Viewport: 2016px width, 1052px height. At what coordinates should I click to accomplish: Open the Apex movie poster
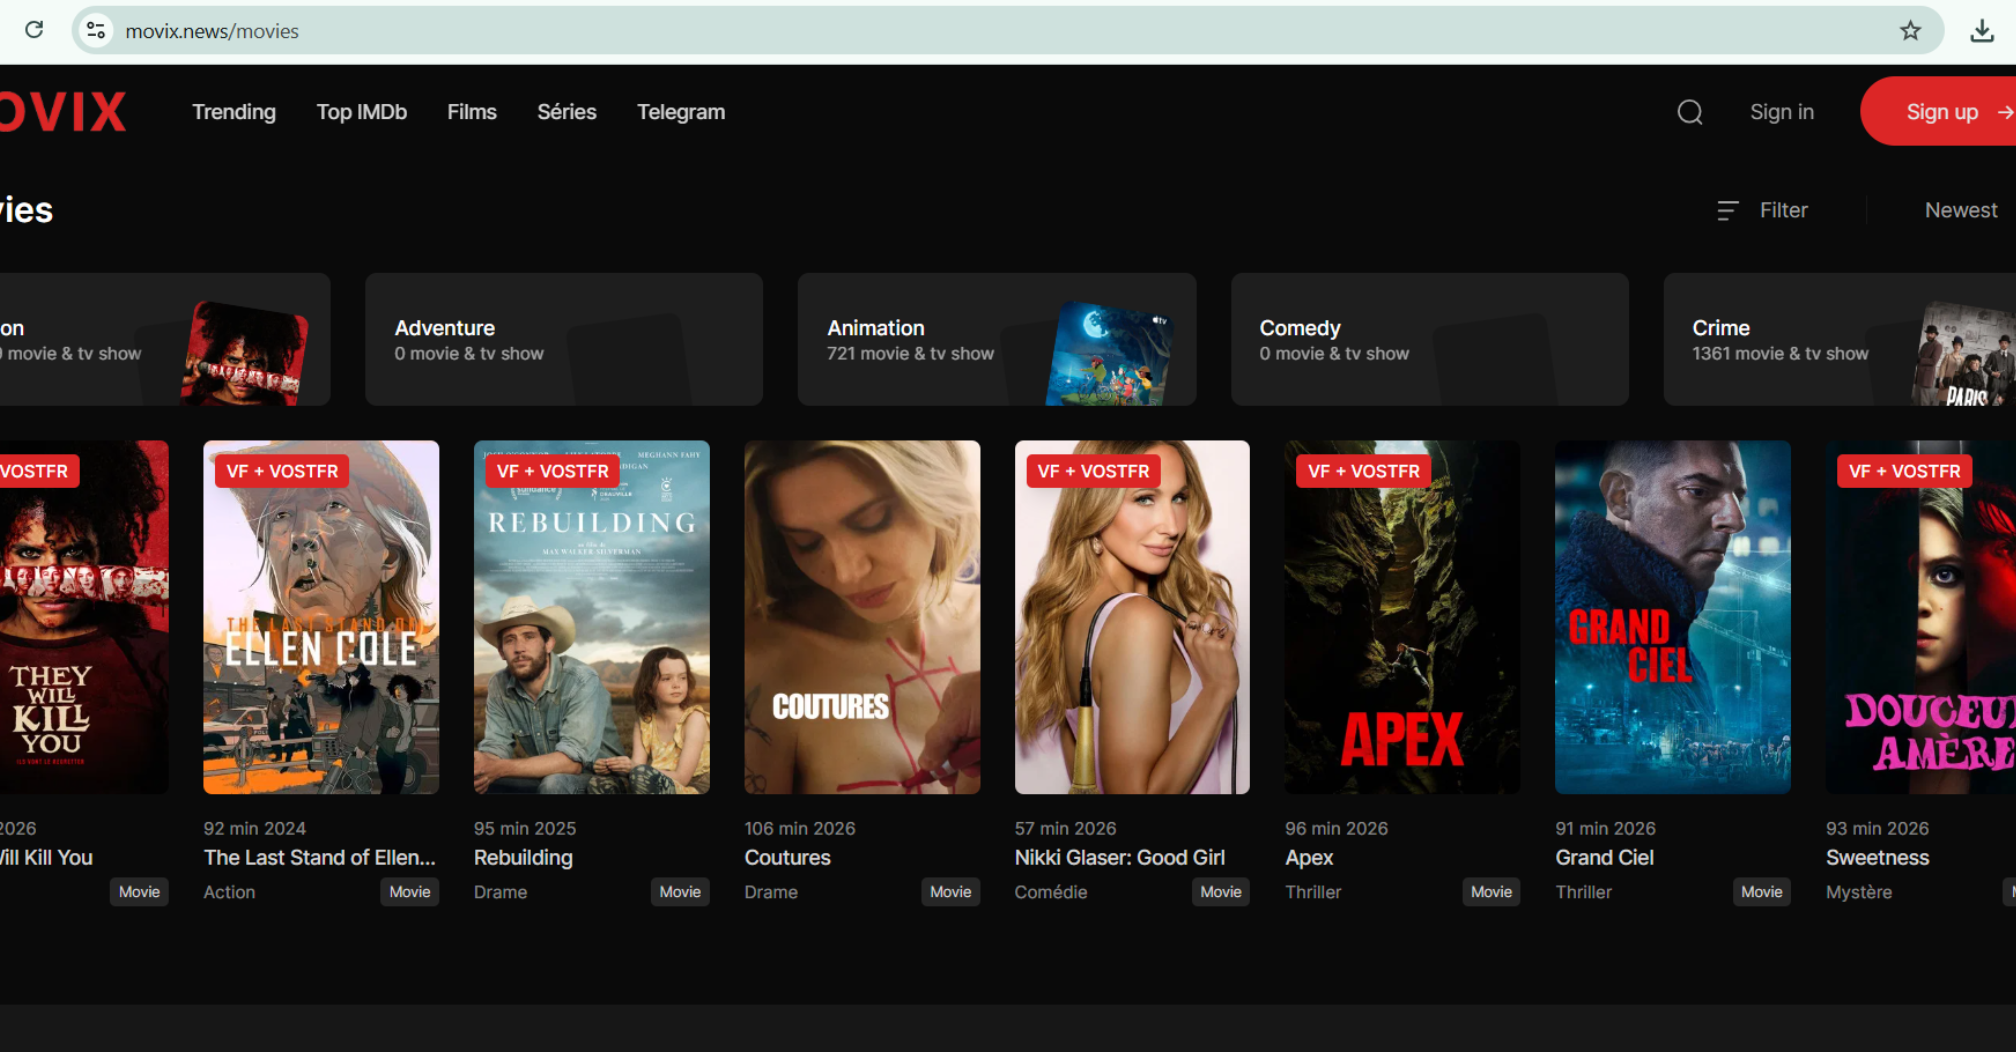(x=1401, y=617)
